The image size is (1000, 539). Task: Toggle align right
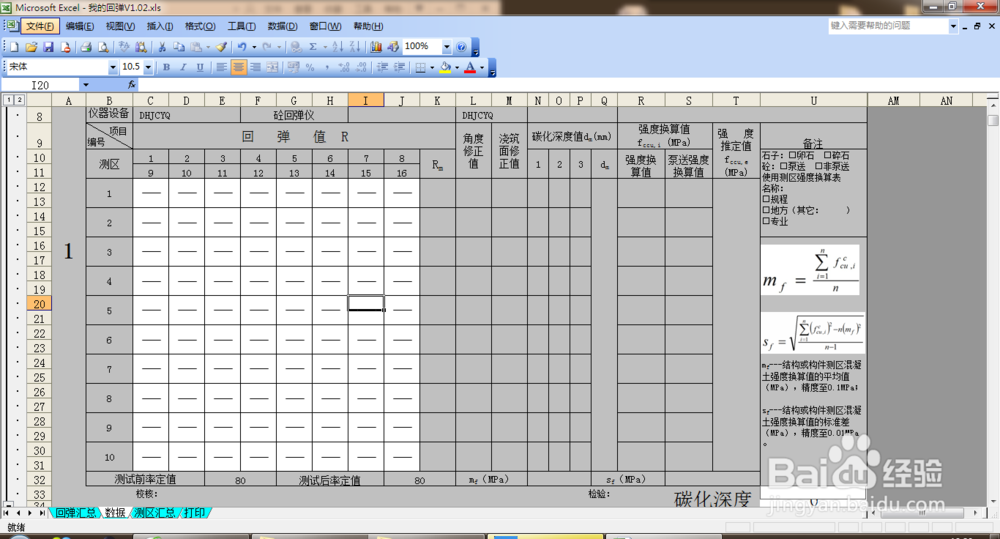point(255,67)
